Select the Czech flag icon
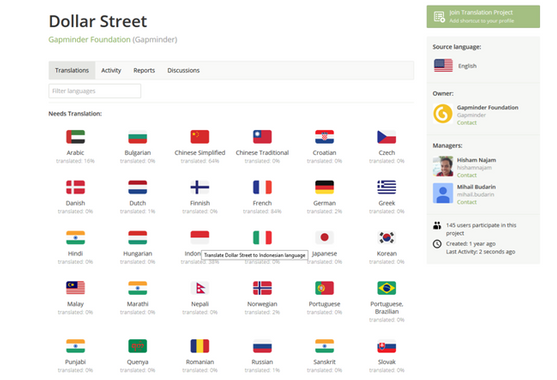Image resolution: width=557 pixels, height=380 pixels. (x=386, y=137)
